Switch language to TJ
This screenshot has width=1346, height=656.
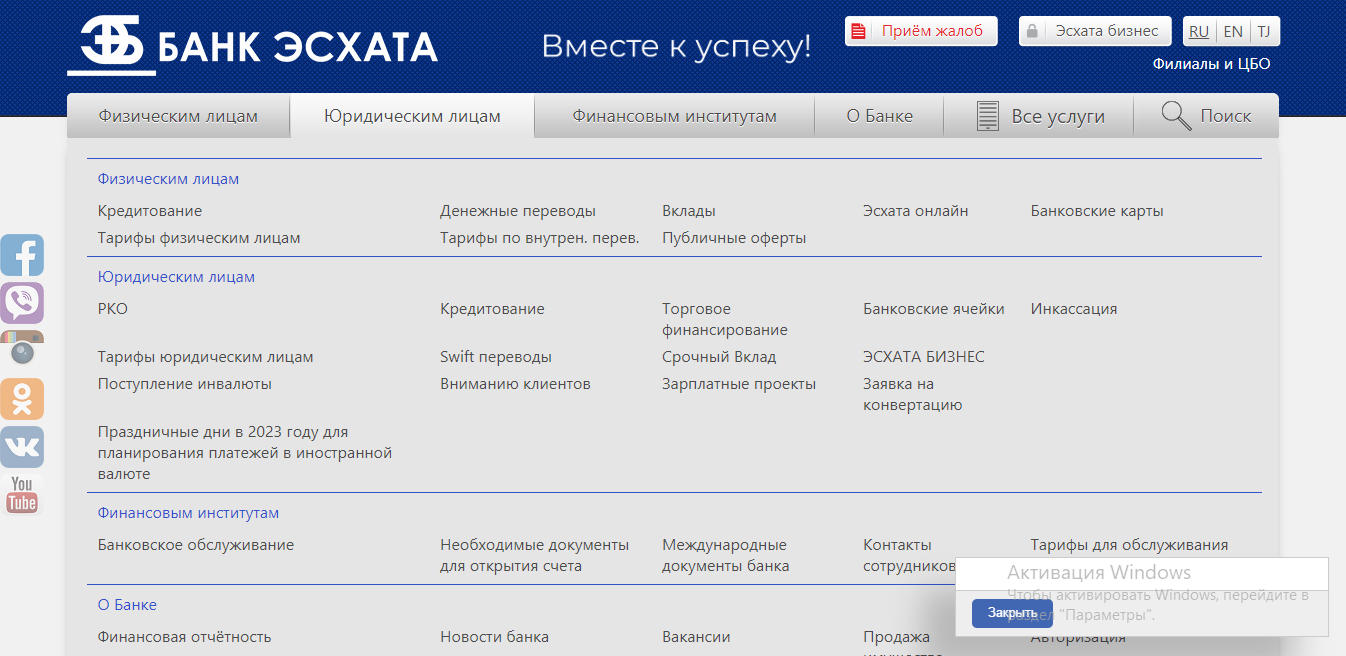(x=1264, y=31)
